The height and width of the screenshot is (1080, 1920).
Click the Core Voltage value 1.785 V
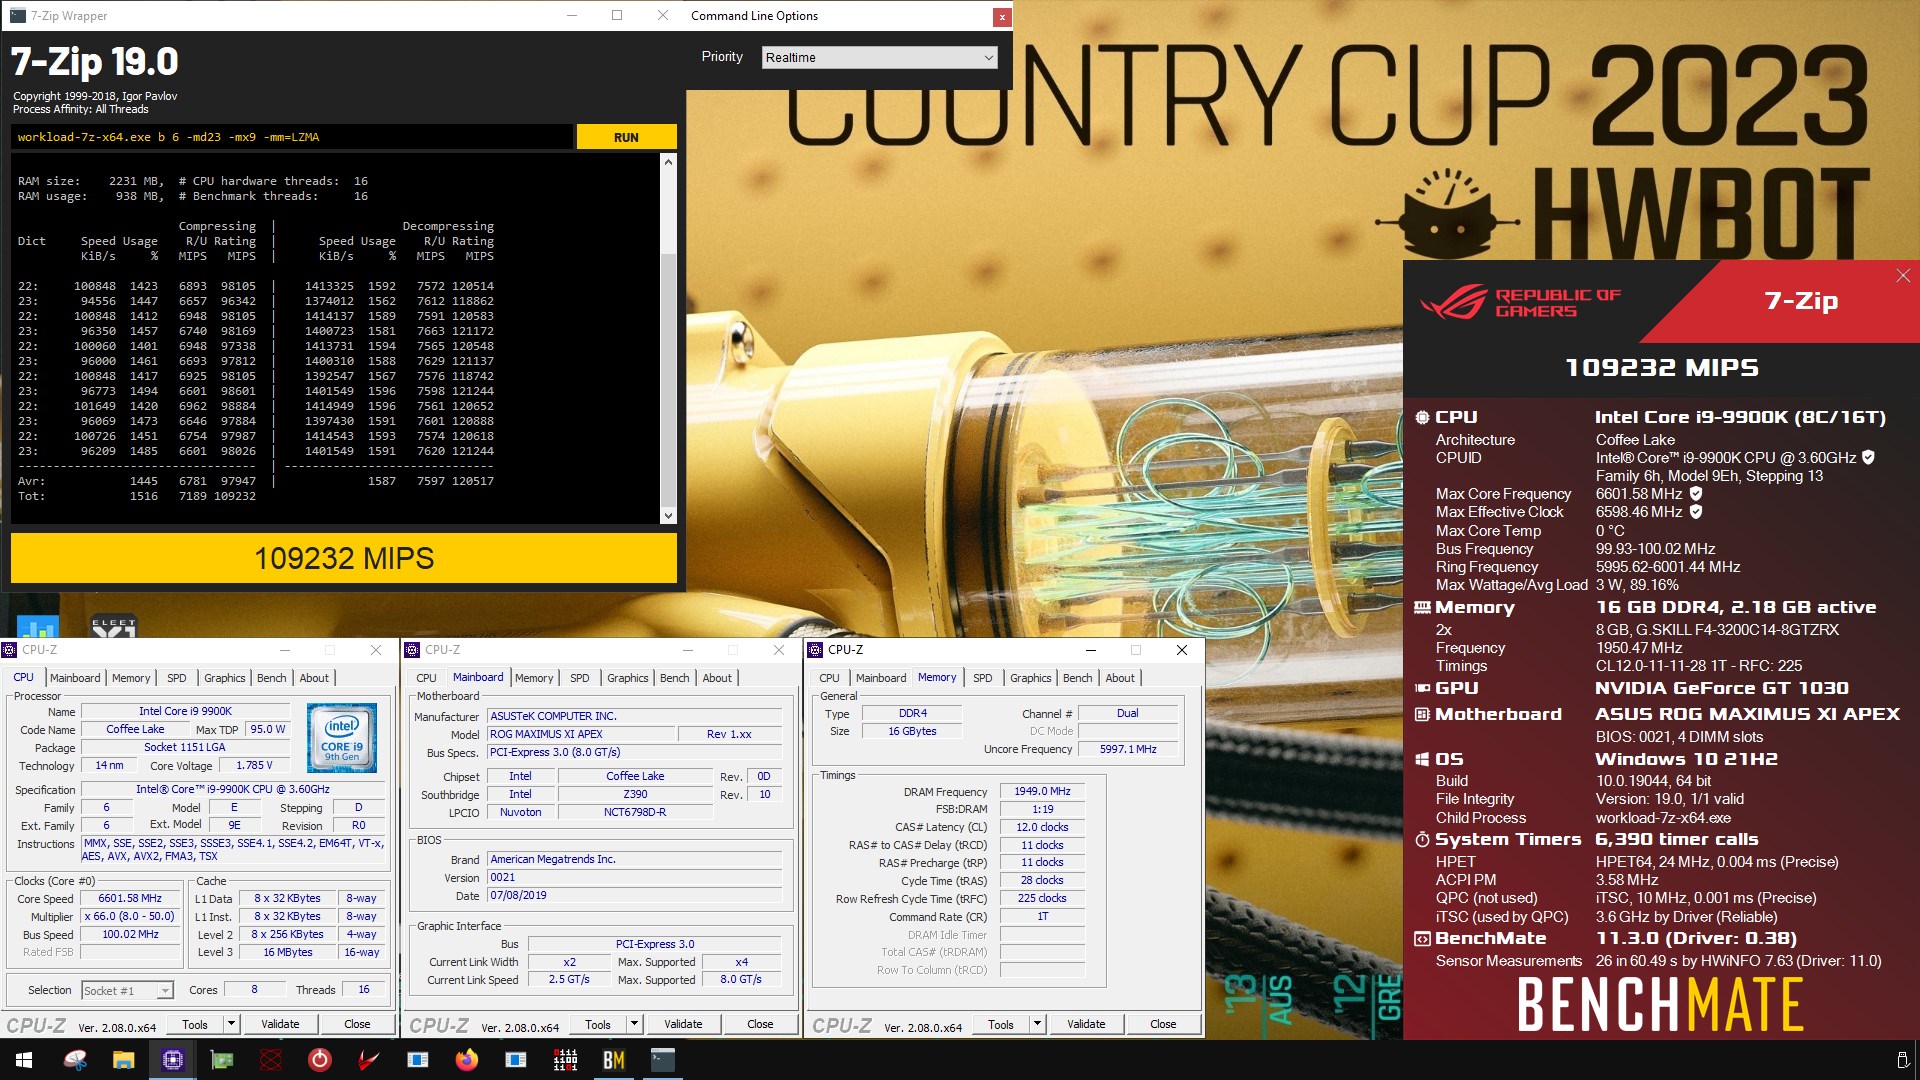click(x=254, y=766)
